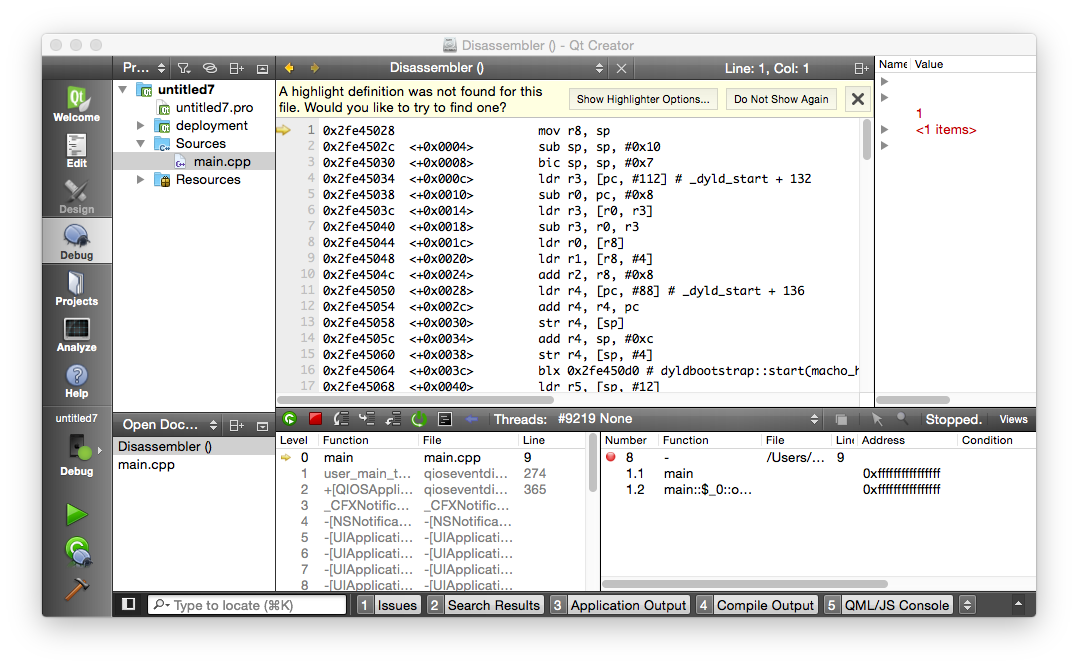Toggle operate by instruction mode
Viewport: 1078px width, 667px height.
(445, 419)
